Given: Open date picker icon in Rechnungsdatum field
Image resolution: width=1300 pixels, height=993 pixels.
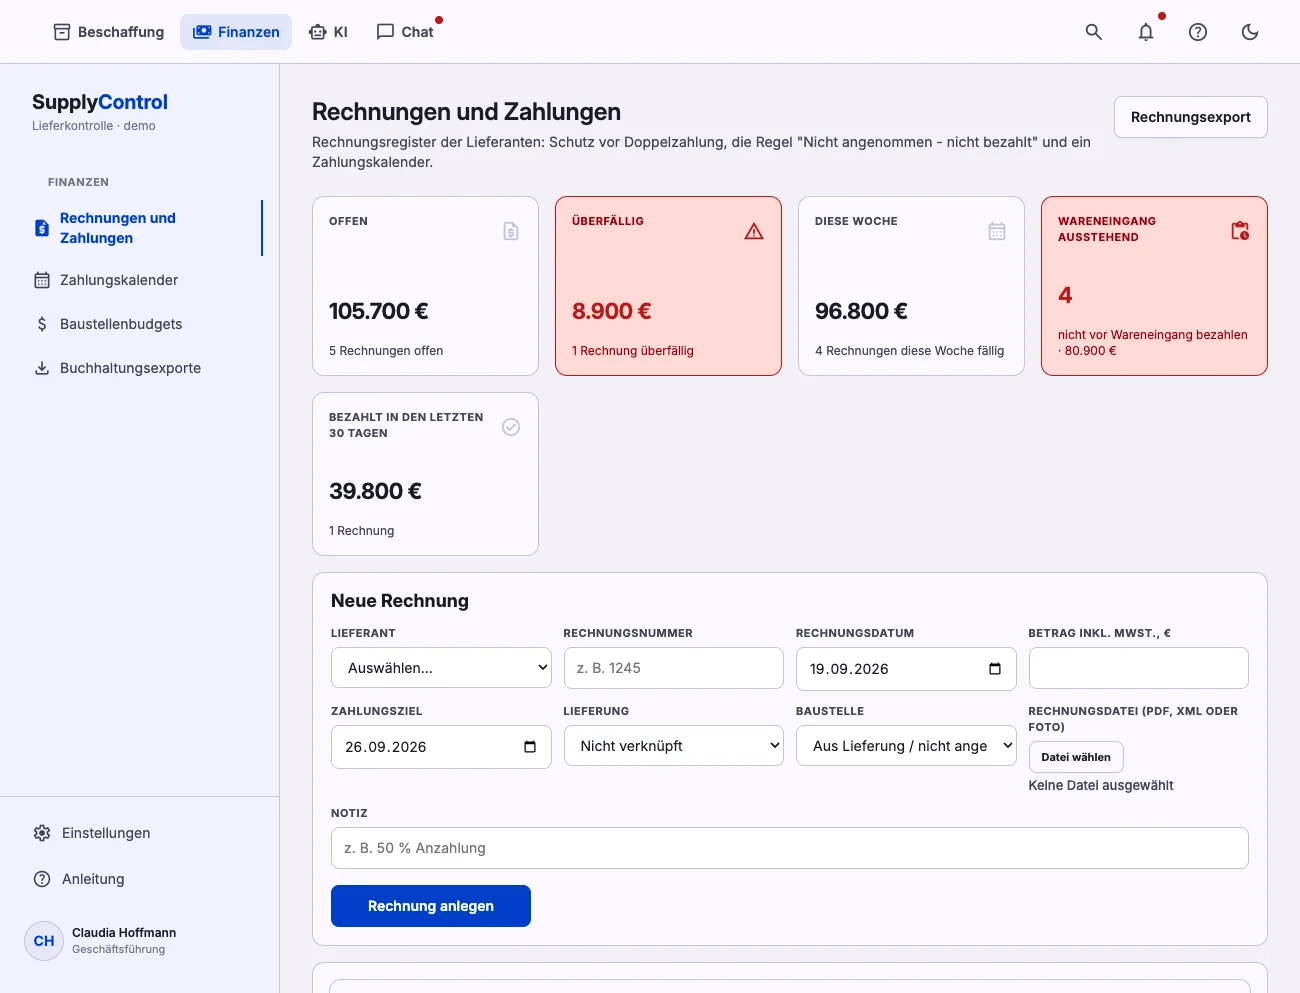Looking at the screenshot, I should (995, 669).
